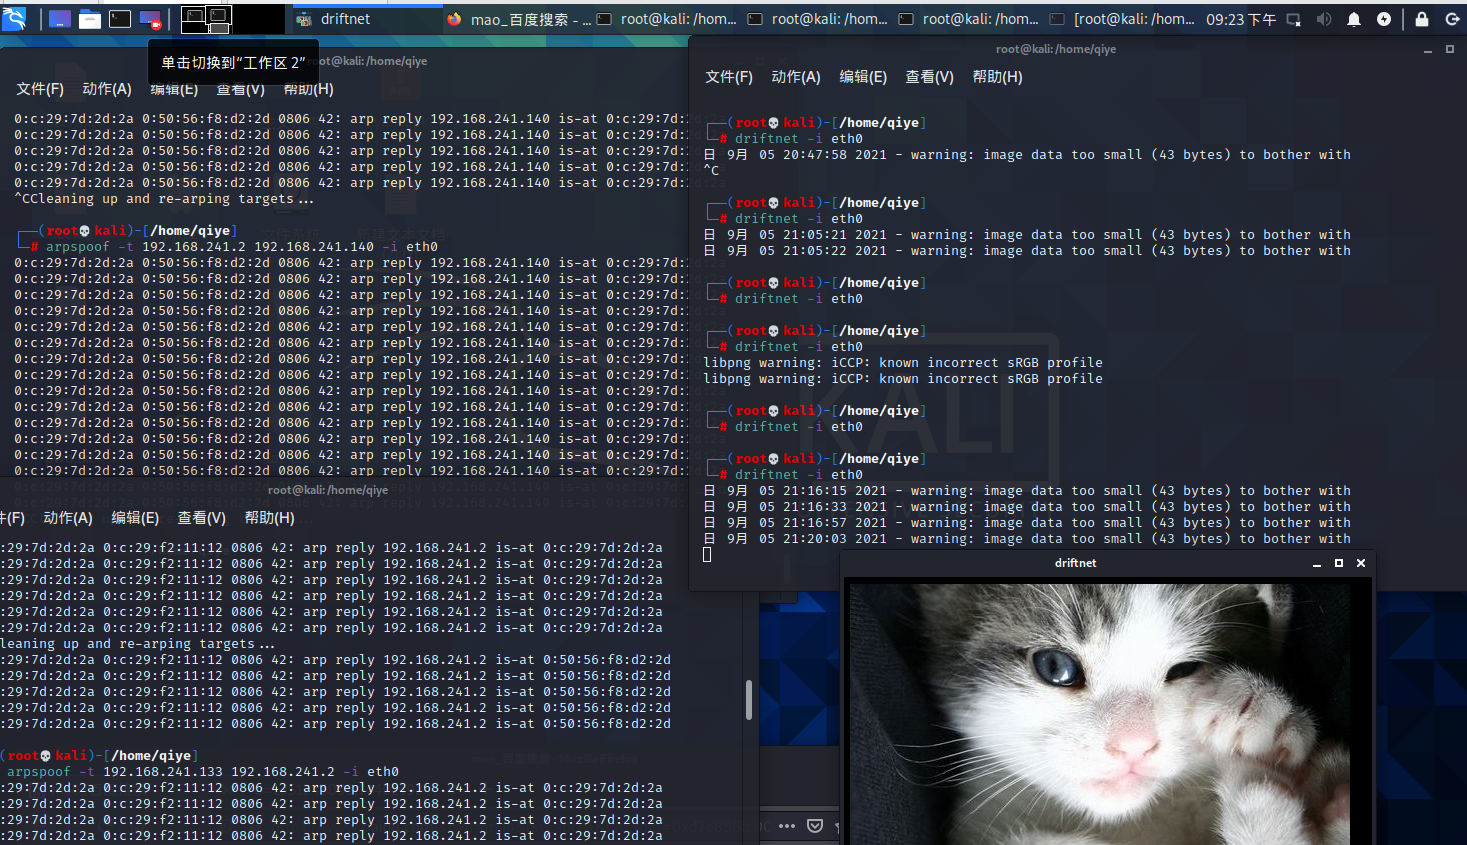The image size is (1467, 845).
Task: Click Firefox three-dots page actions icon
Action: coord(787,826)
